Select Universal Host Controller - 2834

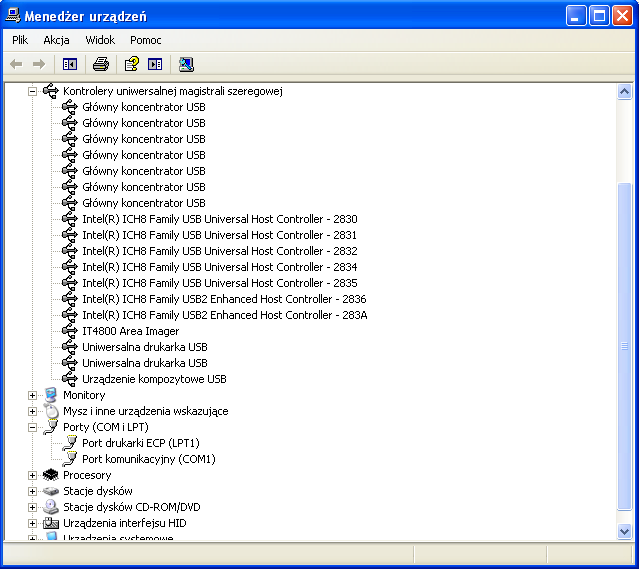(220, 267)
